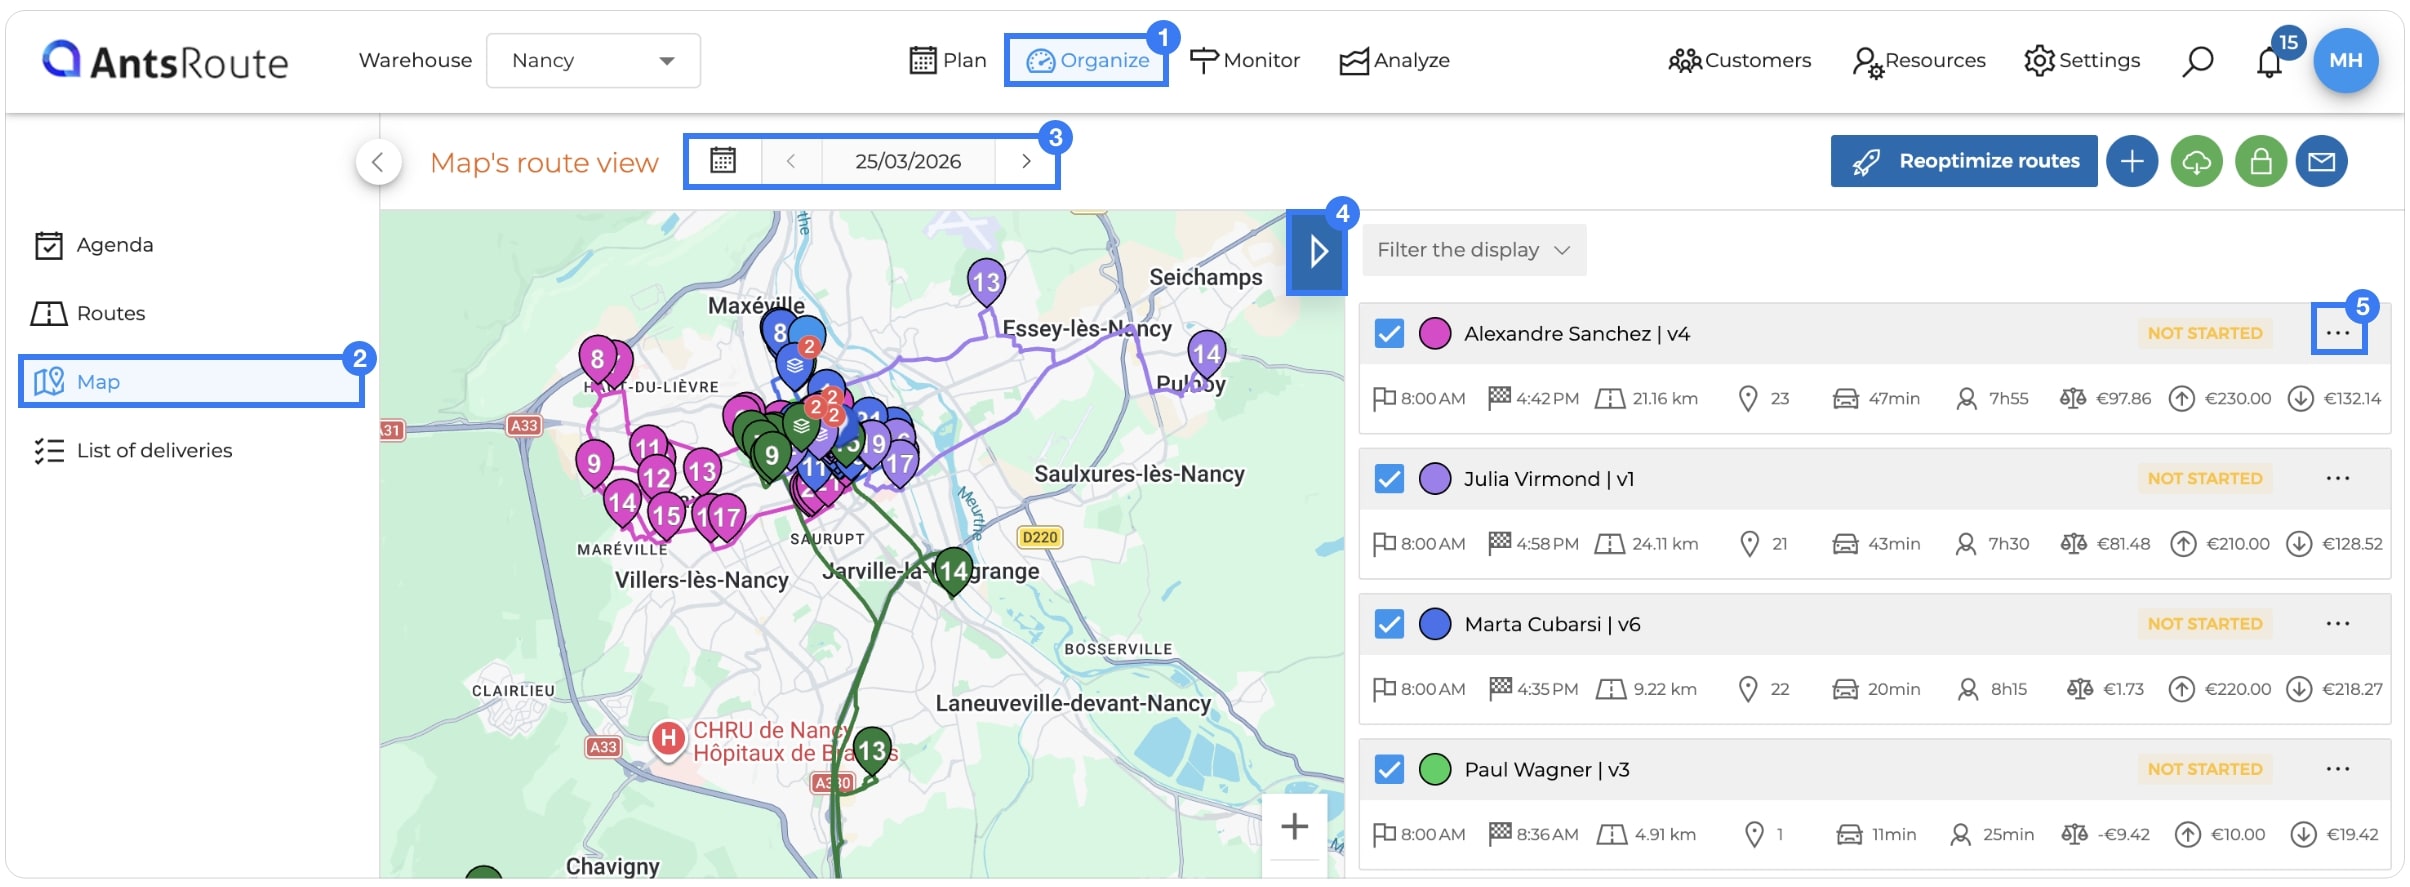The height and width of the screenshot is (887, 2410).
Task: Click Alexandre Sanchez | v4 route name
Action: tap(1577, 334)
